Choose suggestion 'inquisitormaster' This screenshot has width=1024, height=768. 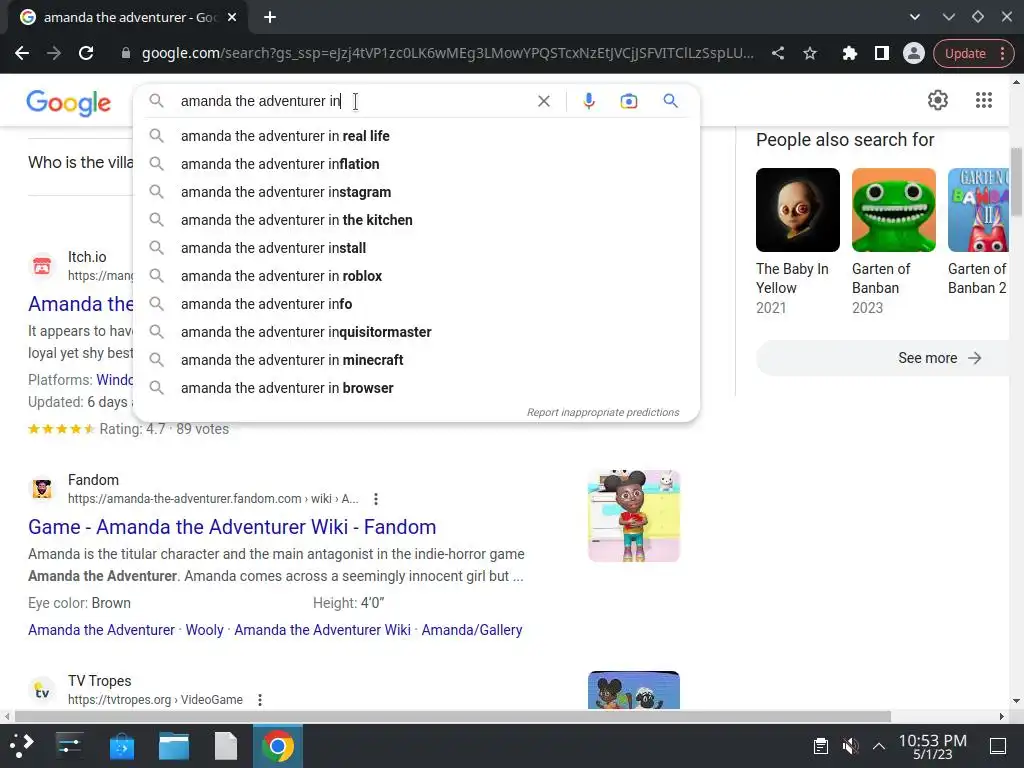(x=417, y=332)
